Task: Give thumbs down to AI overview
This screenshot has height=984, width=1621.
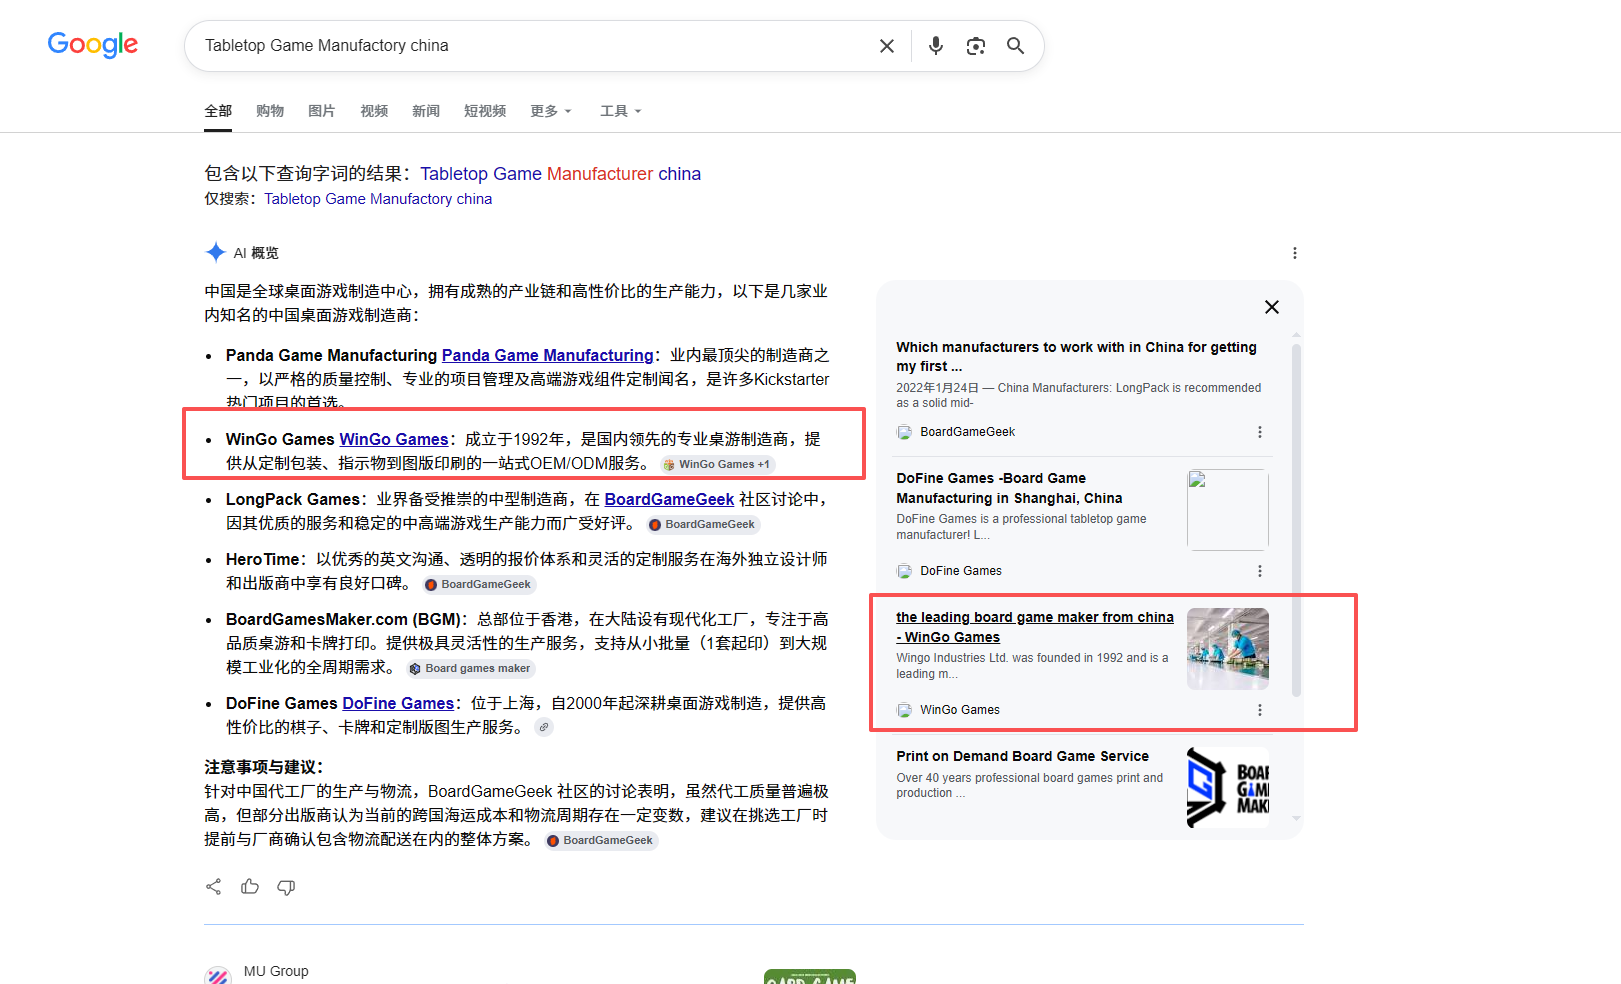Action: pyautogui.click(x=286, y=887)
